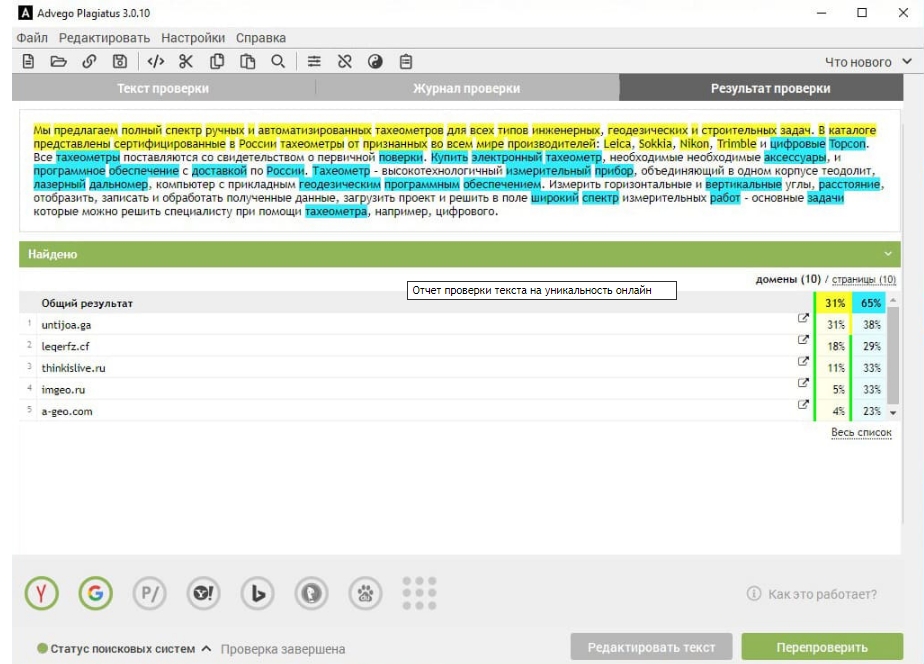
Task: Switch results view to домены (10)
Action: pyautogui.click(x=788, y=279)
